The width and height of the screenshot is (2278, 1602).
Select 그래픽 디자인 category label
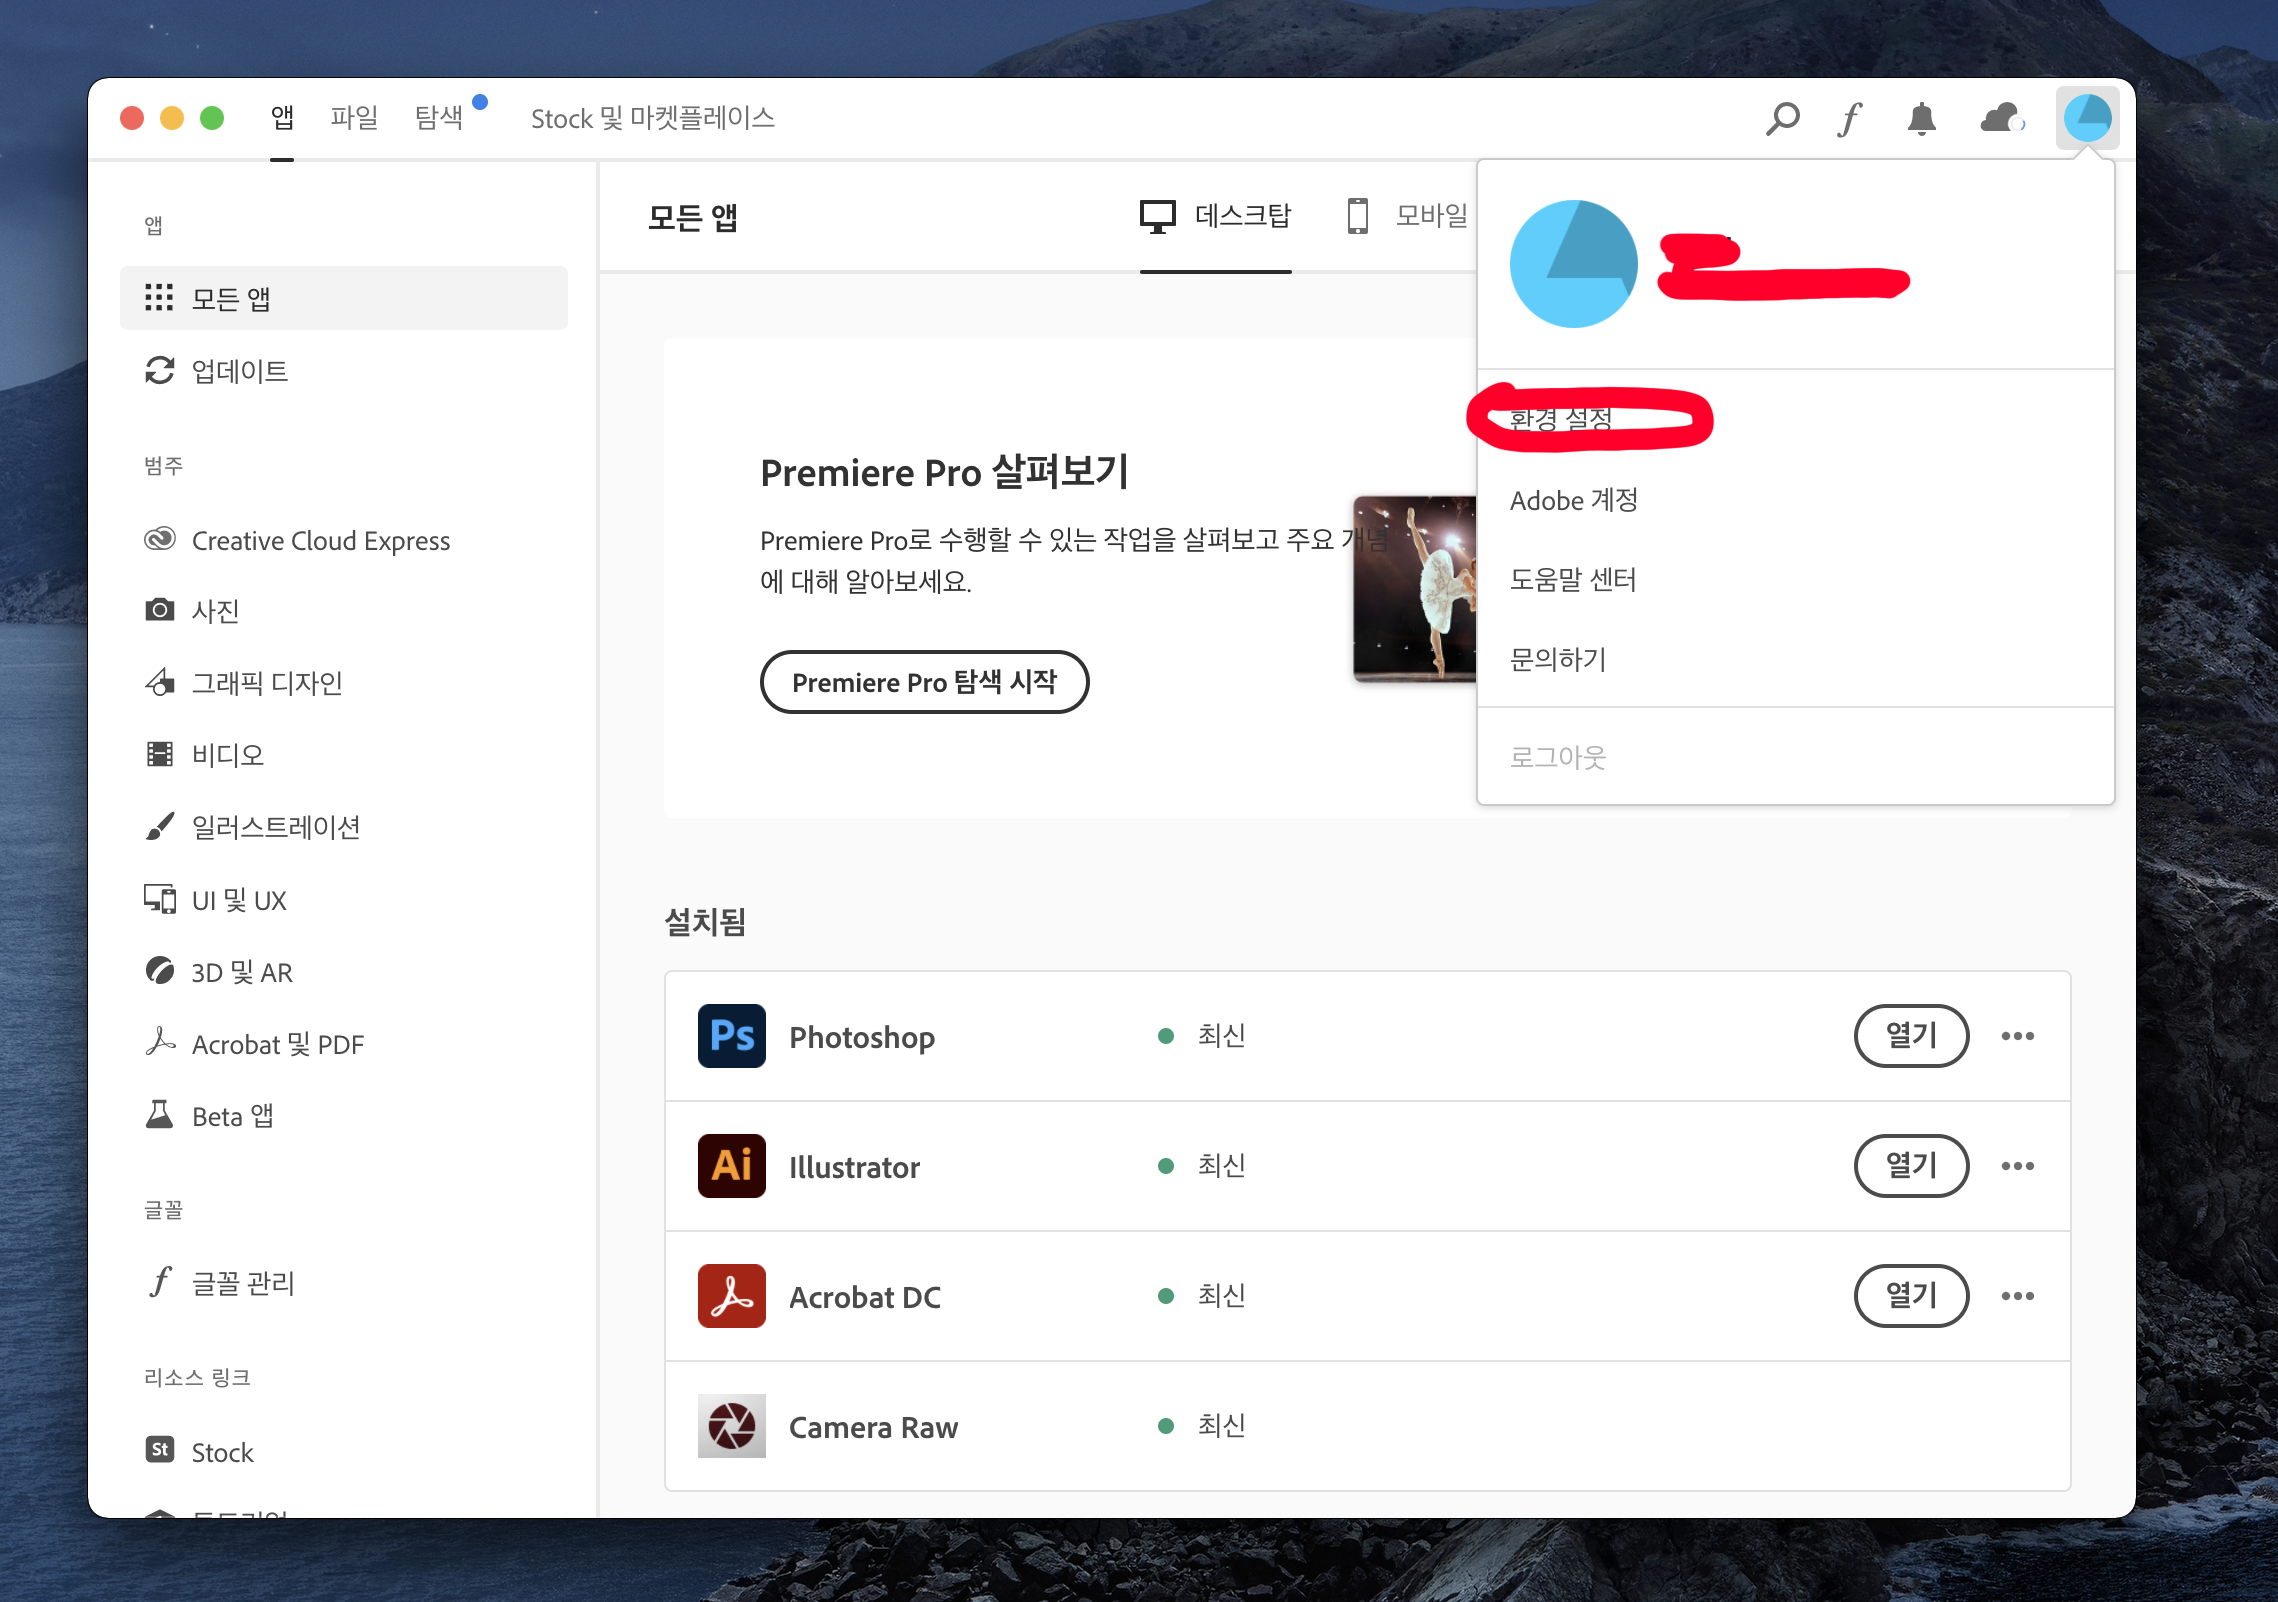pos(267,682)
